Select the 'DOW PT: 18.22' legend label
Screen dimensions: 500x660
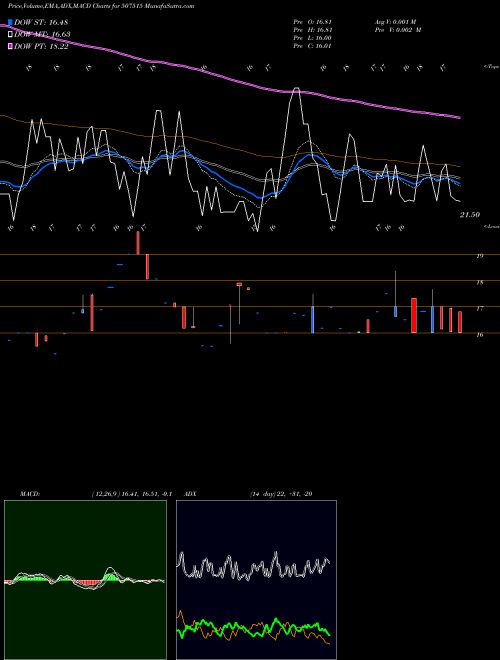coord(41,47)
